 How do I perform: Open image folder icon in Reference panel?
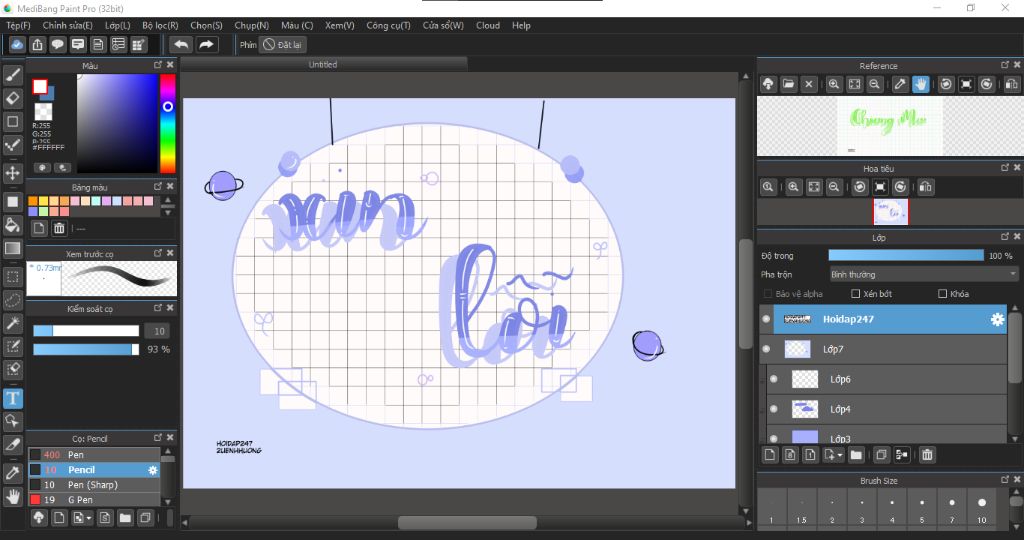click(x=788, y=84)
